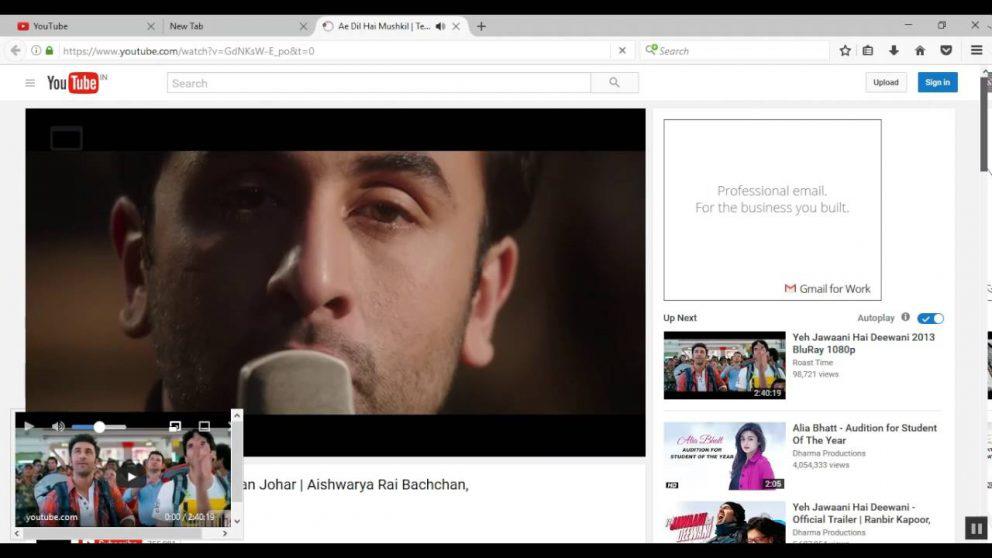Click search engine magnifier in browser search box
This screenshot has width=992, height=558.
click(651, 50)
